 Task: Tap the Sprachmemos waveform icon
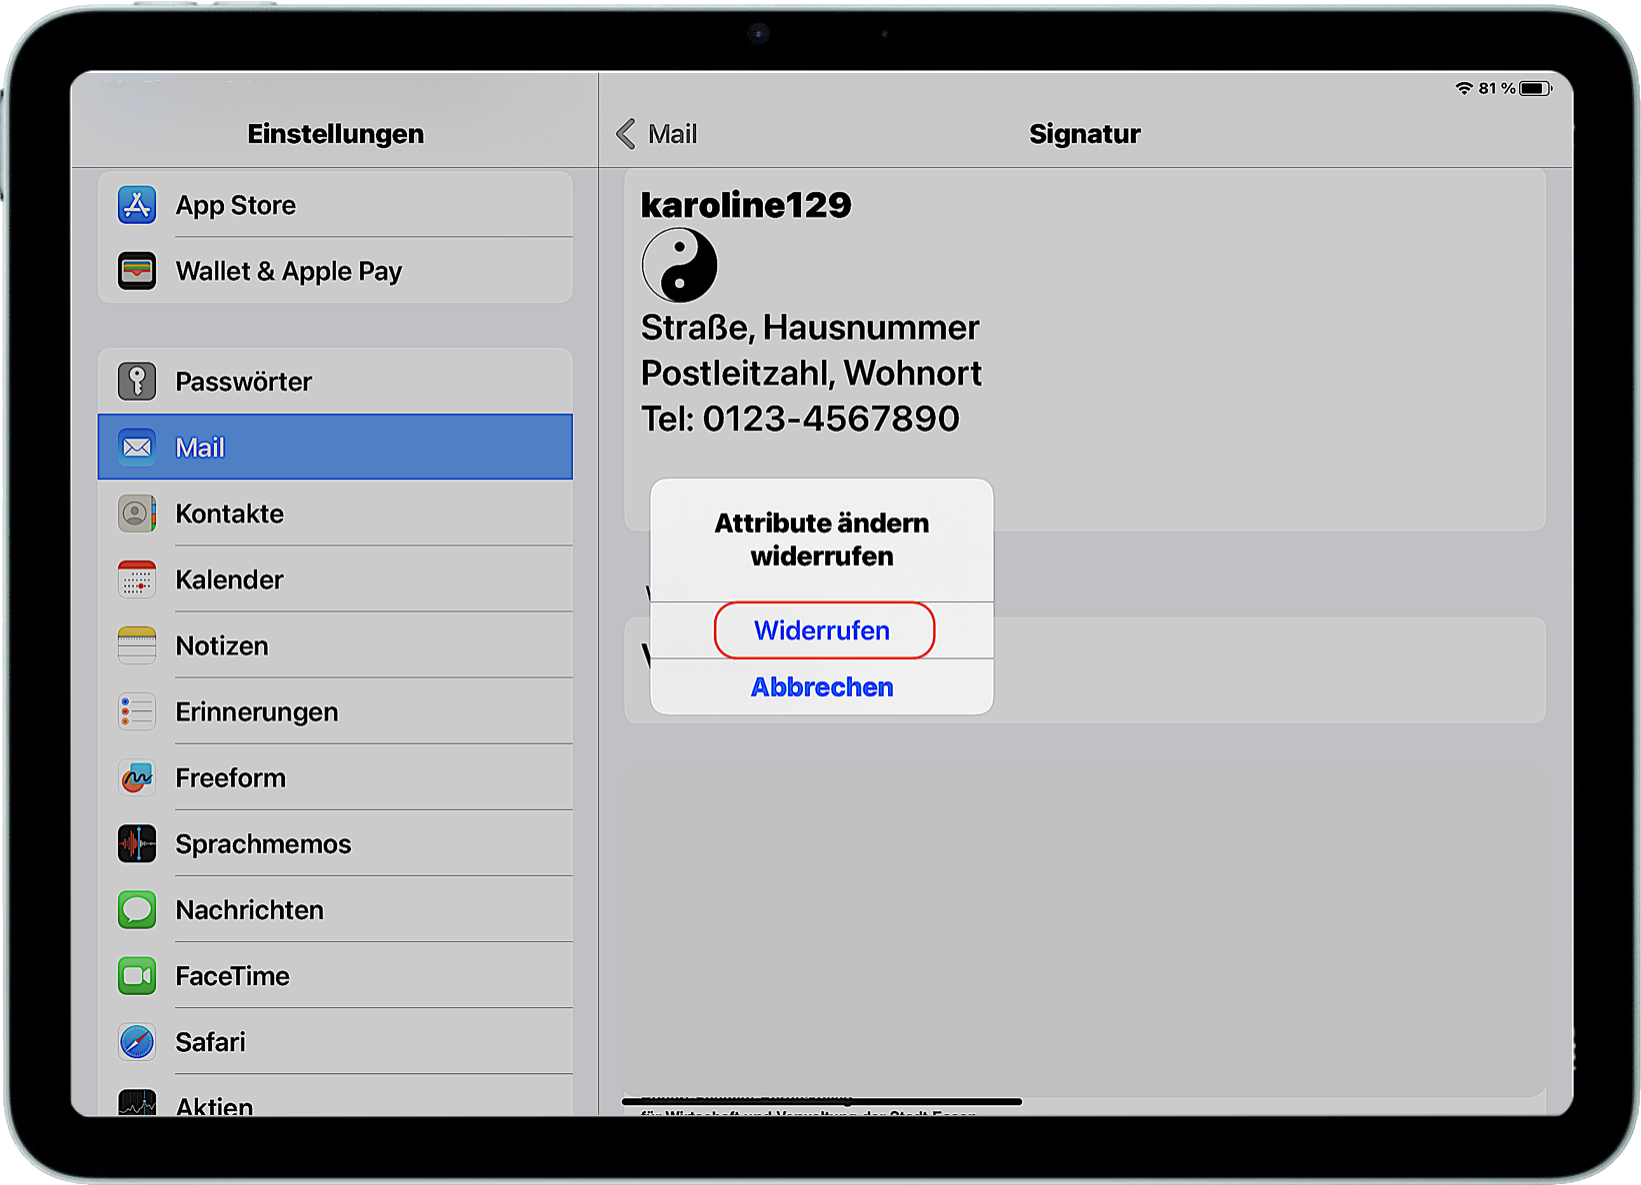[x=137, y=843]
